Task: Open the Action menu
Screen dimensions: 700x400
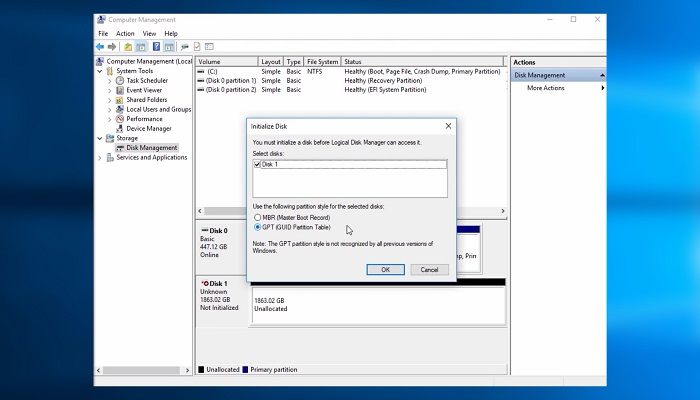Action: 125,33
